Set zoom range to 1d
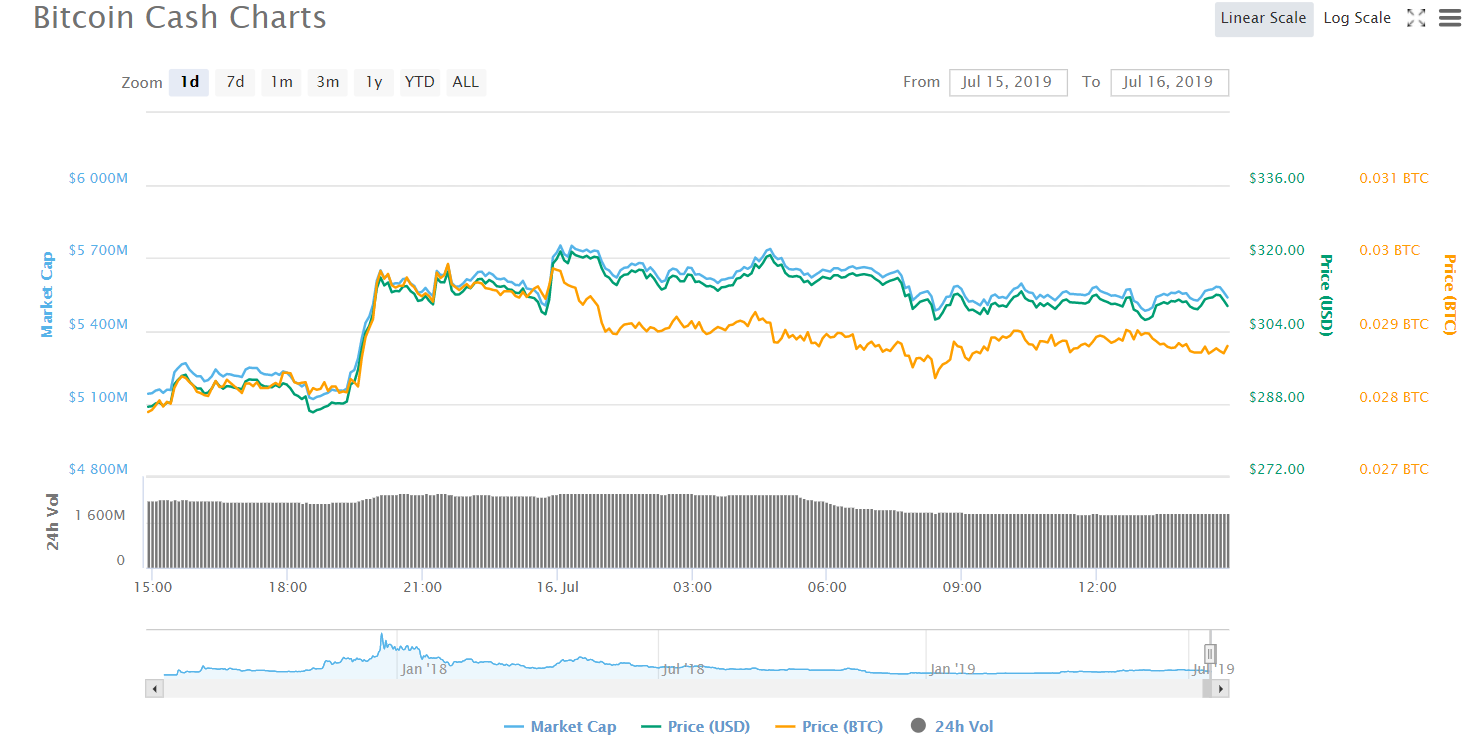The image size is (1484, 748). [x=189, y=82]
